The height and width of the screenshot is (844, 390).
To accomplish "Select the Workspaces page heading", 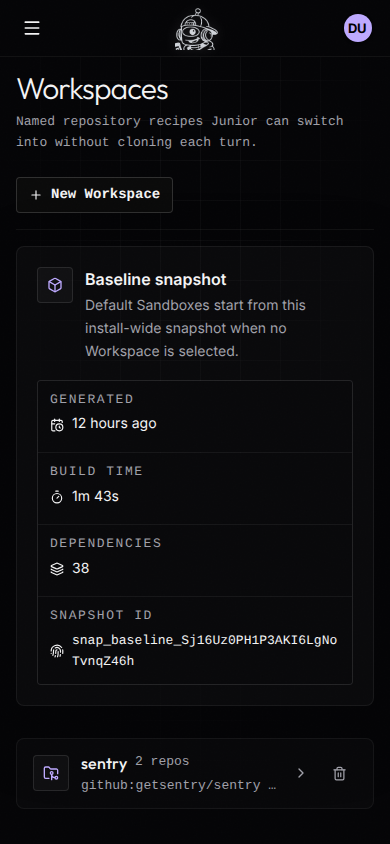I will (x=93, y=89).
